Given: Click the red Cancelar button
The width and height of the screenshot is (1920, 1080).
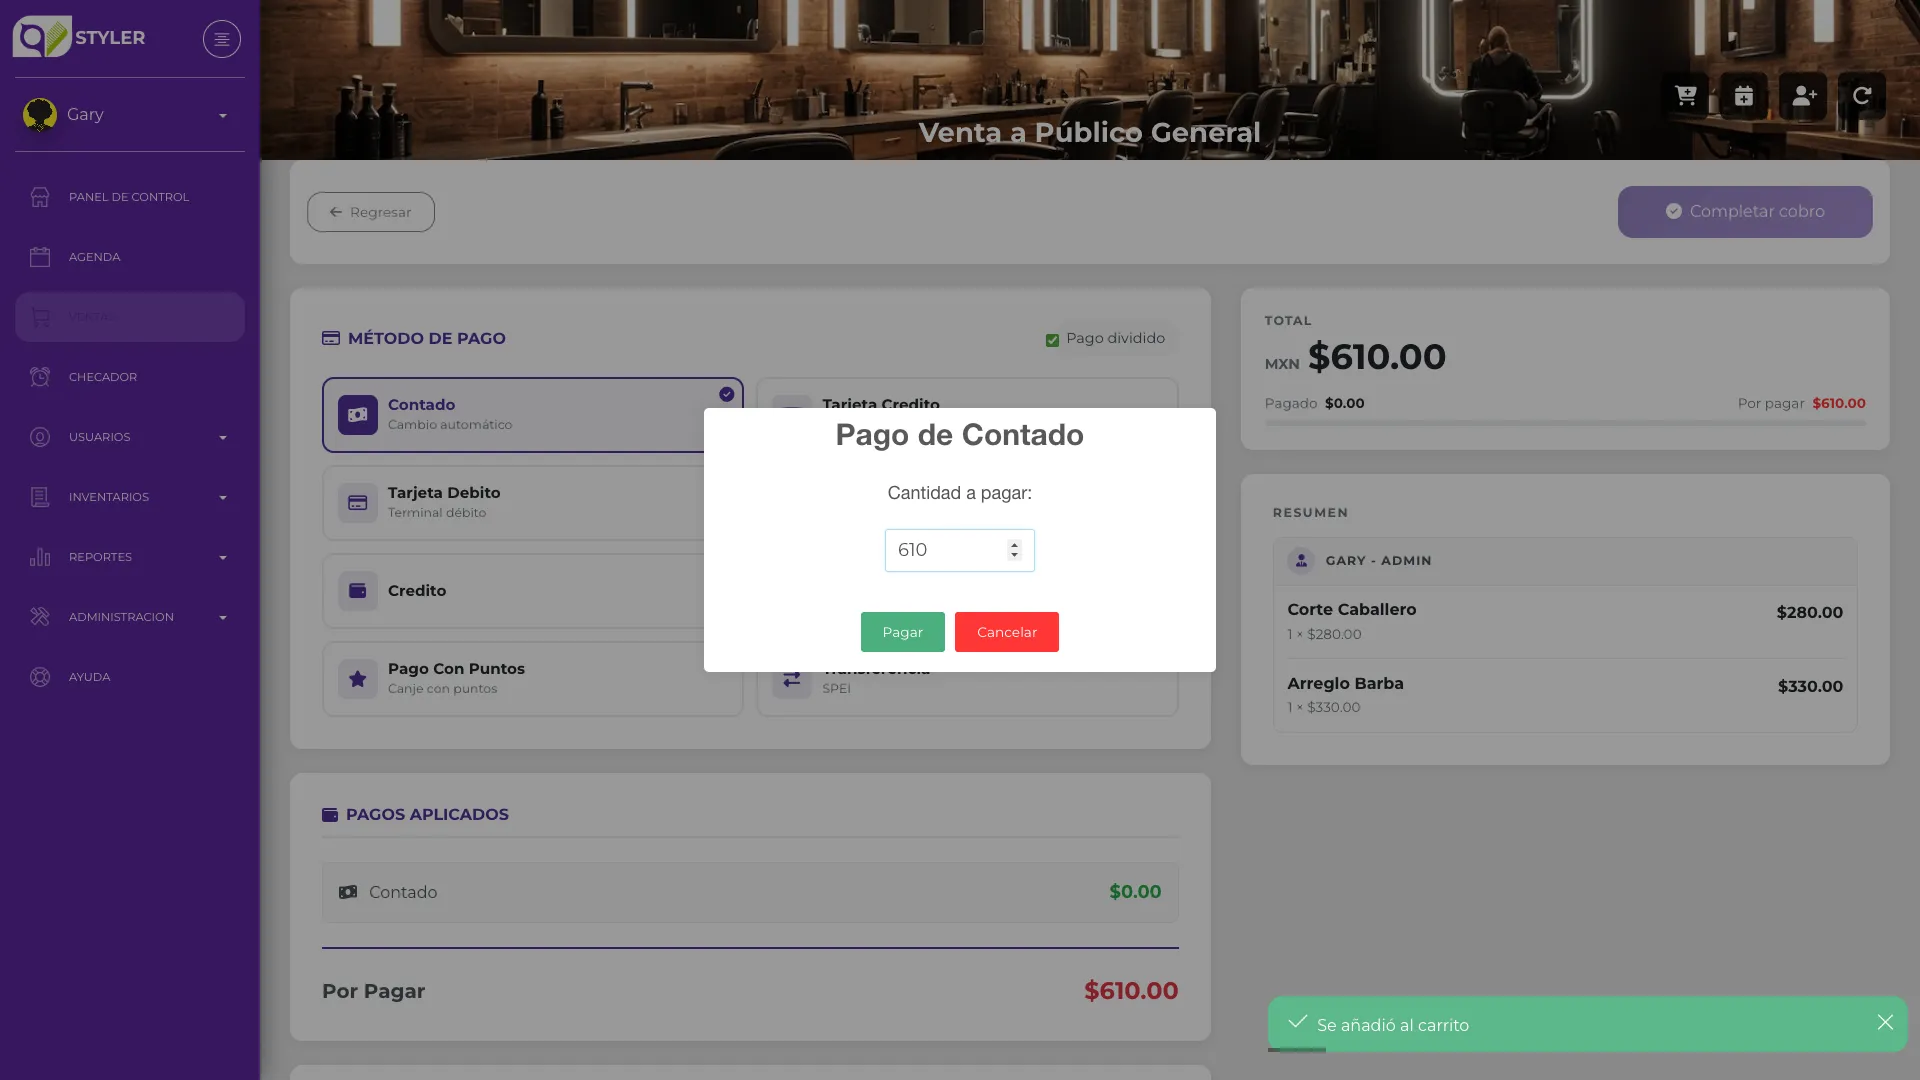Looking at the screenshot, I should point(1006,632).
